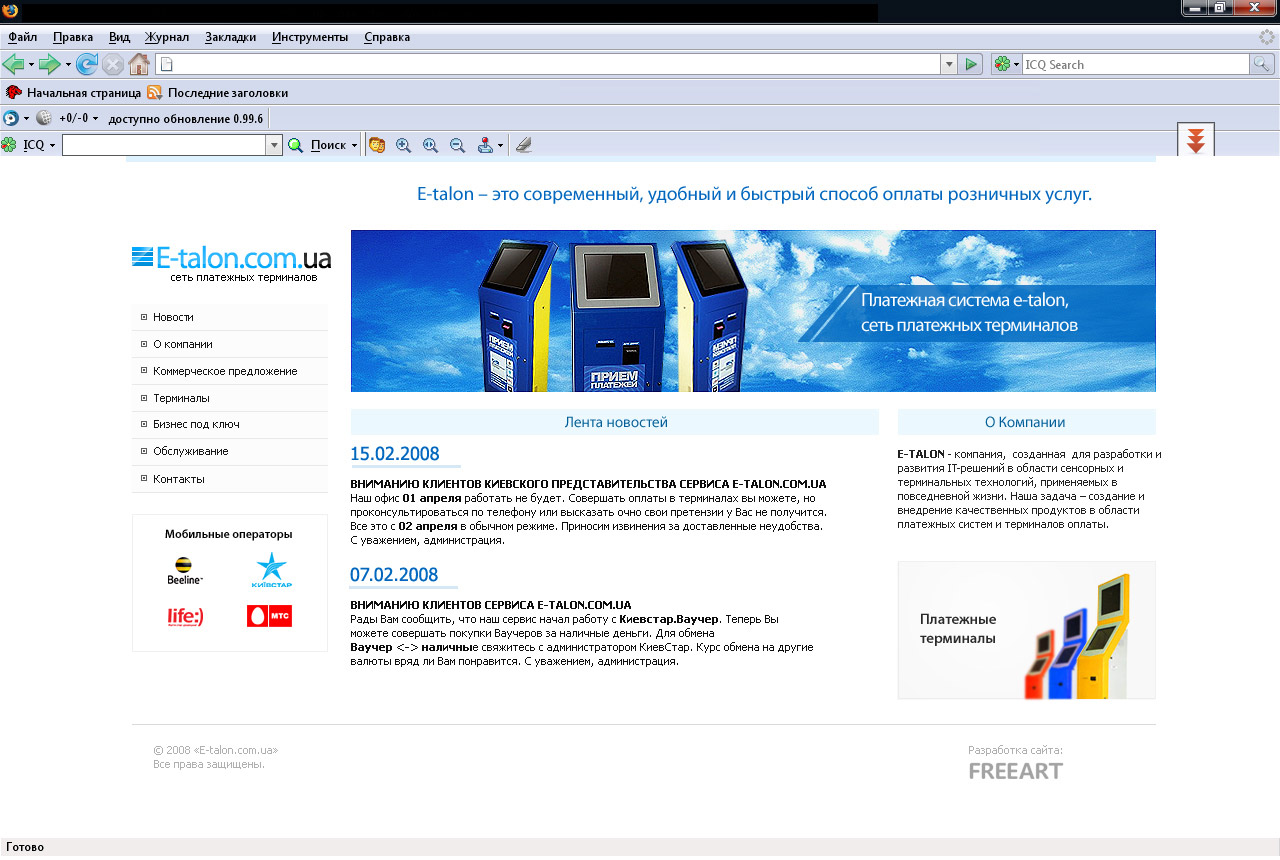Click the eraser icon in ICQ toolbar

click(523, 145)
